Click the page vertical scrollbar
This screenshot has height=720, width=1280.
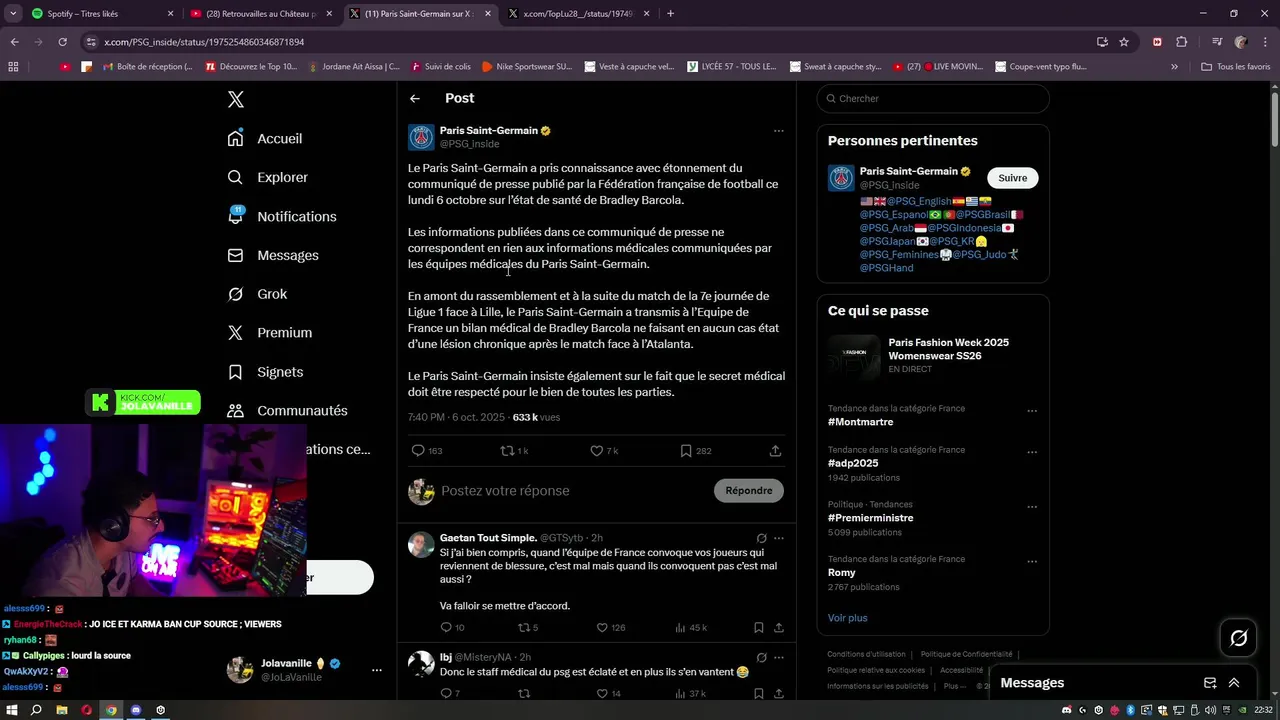point(1274,120)
